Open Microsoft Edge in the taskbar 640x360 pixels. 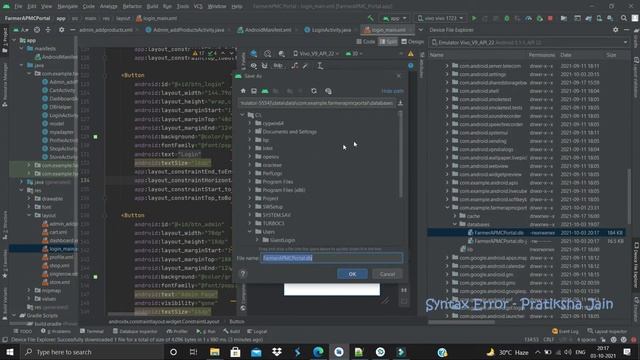(x=318, y=352)
